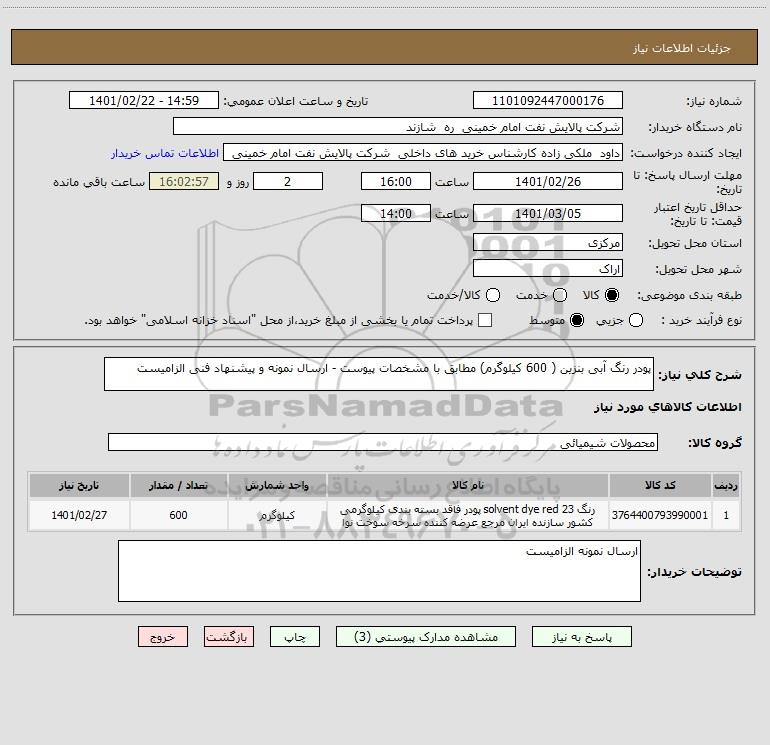
Task: Click the buyer notes text area
Action: (x=379, y=571)
